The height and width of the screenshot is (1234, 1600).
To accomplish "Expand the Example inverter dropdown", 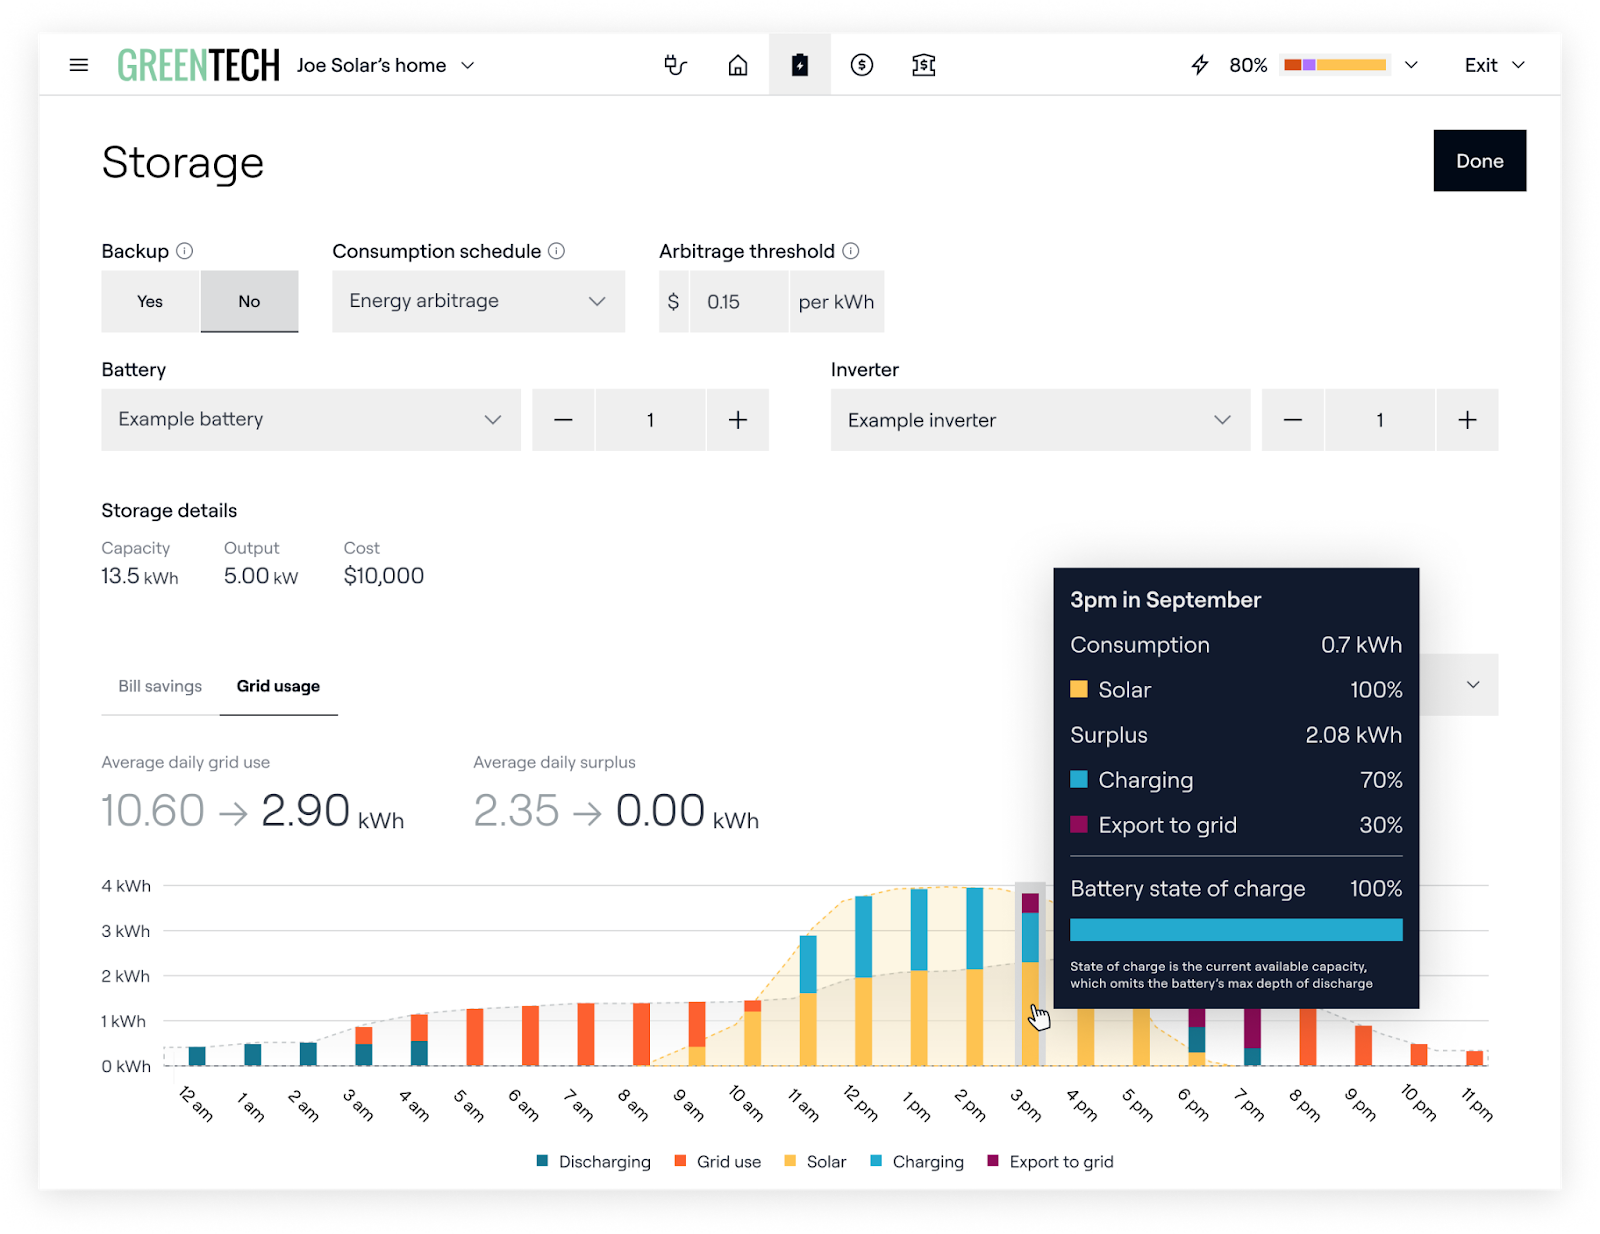I will point(1040,420).
